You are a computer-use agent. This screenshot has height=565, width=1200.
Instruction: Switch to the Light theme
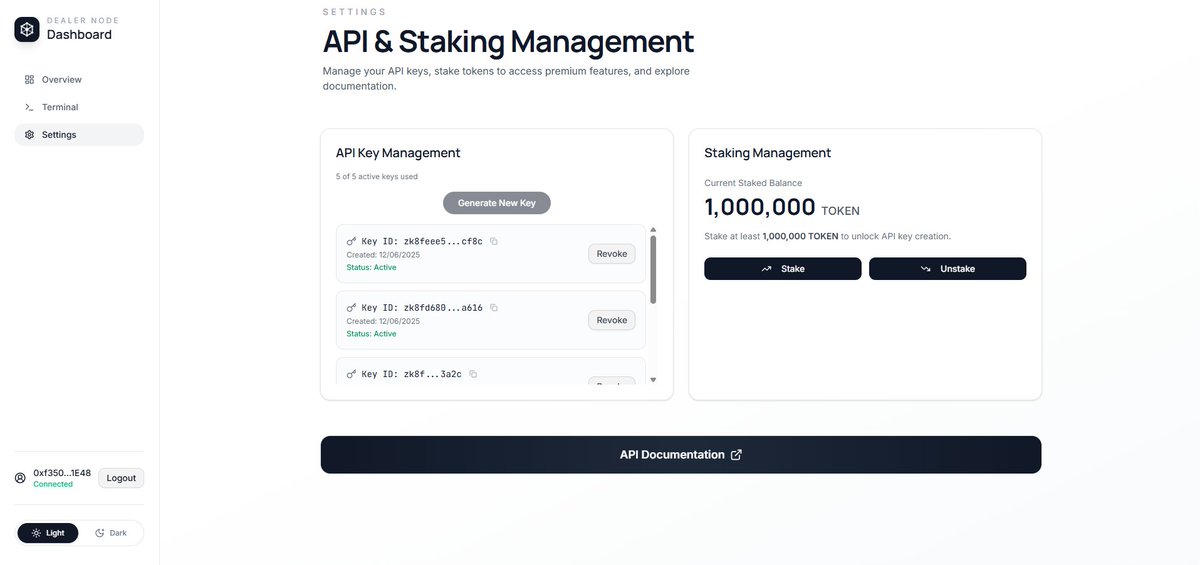(x=48, y=533)
